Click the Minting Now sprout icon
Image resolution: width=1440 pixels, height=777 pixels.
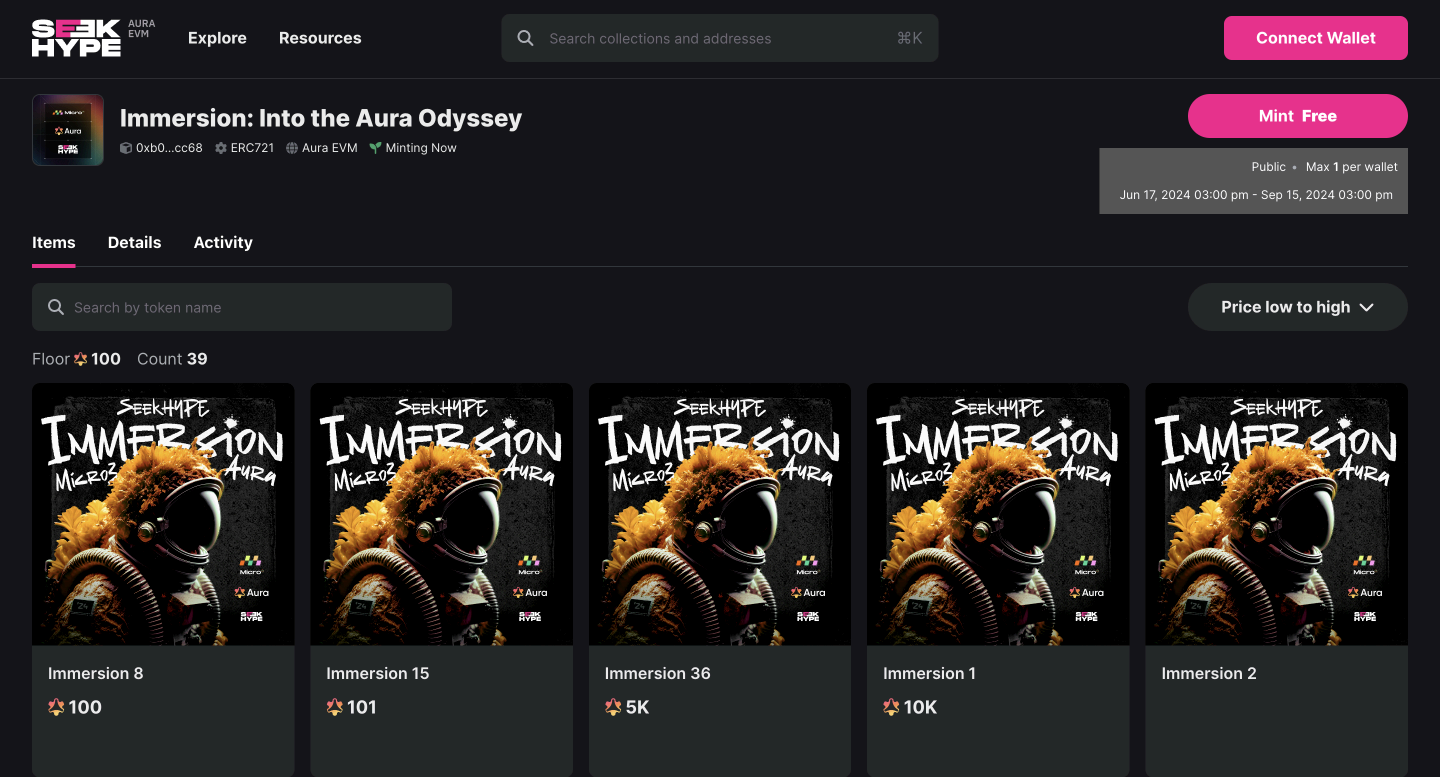pos(375,148)
